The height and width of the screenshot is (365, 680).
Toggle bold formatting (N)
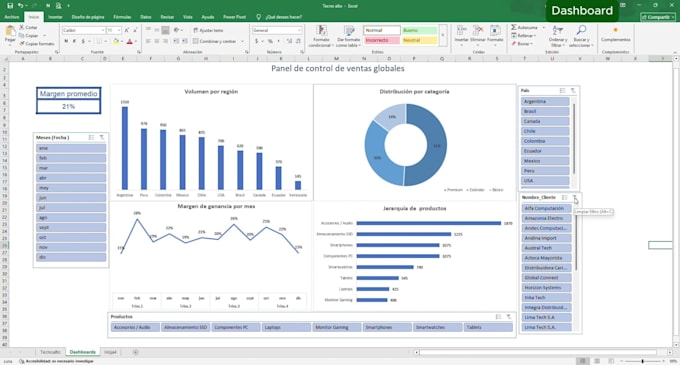click(66, 41)
